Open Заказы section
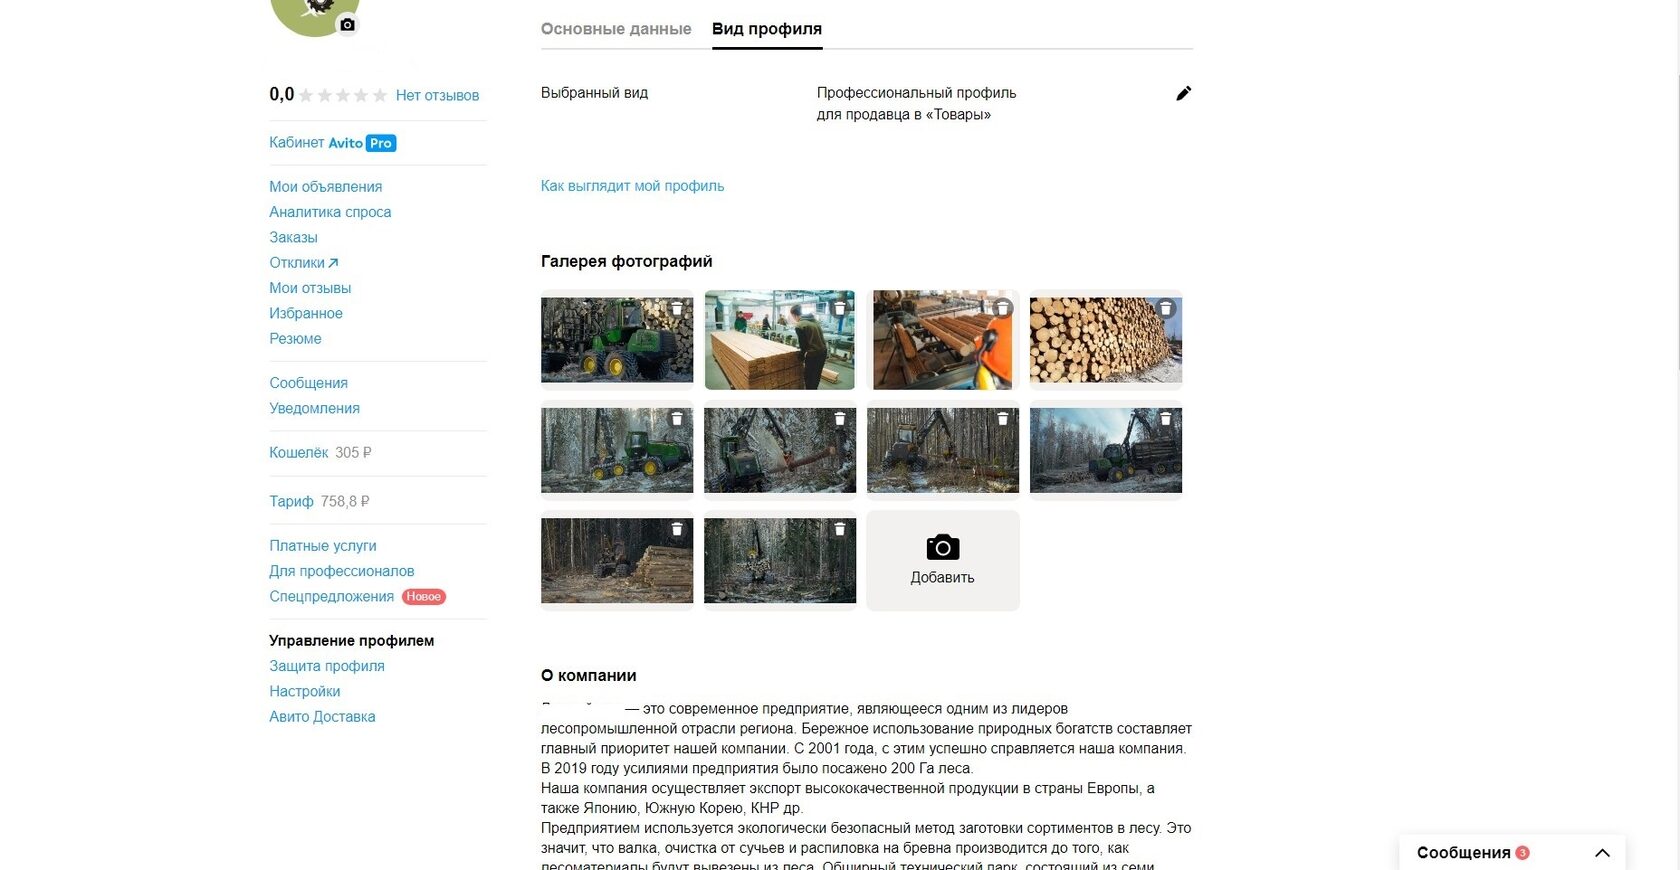 click(293, 237)
